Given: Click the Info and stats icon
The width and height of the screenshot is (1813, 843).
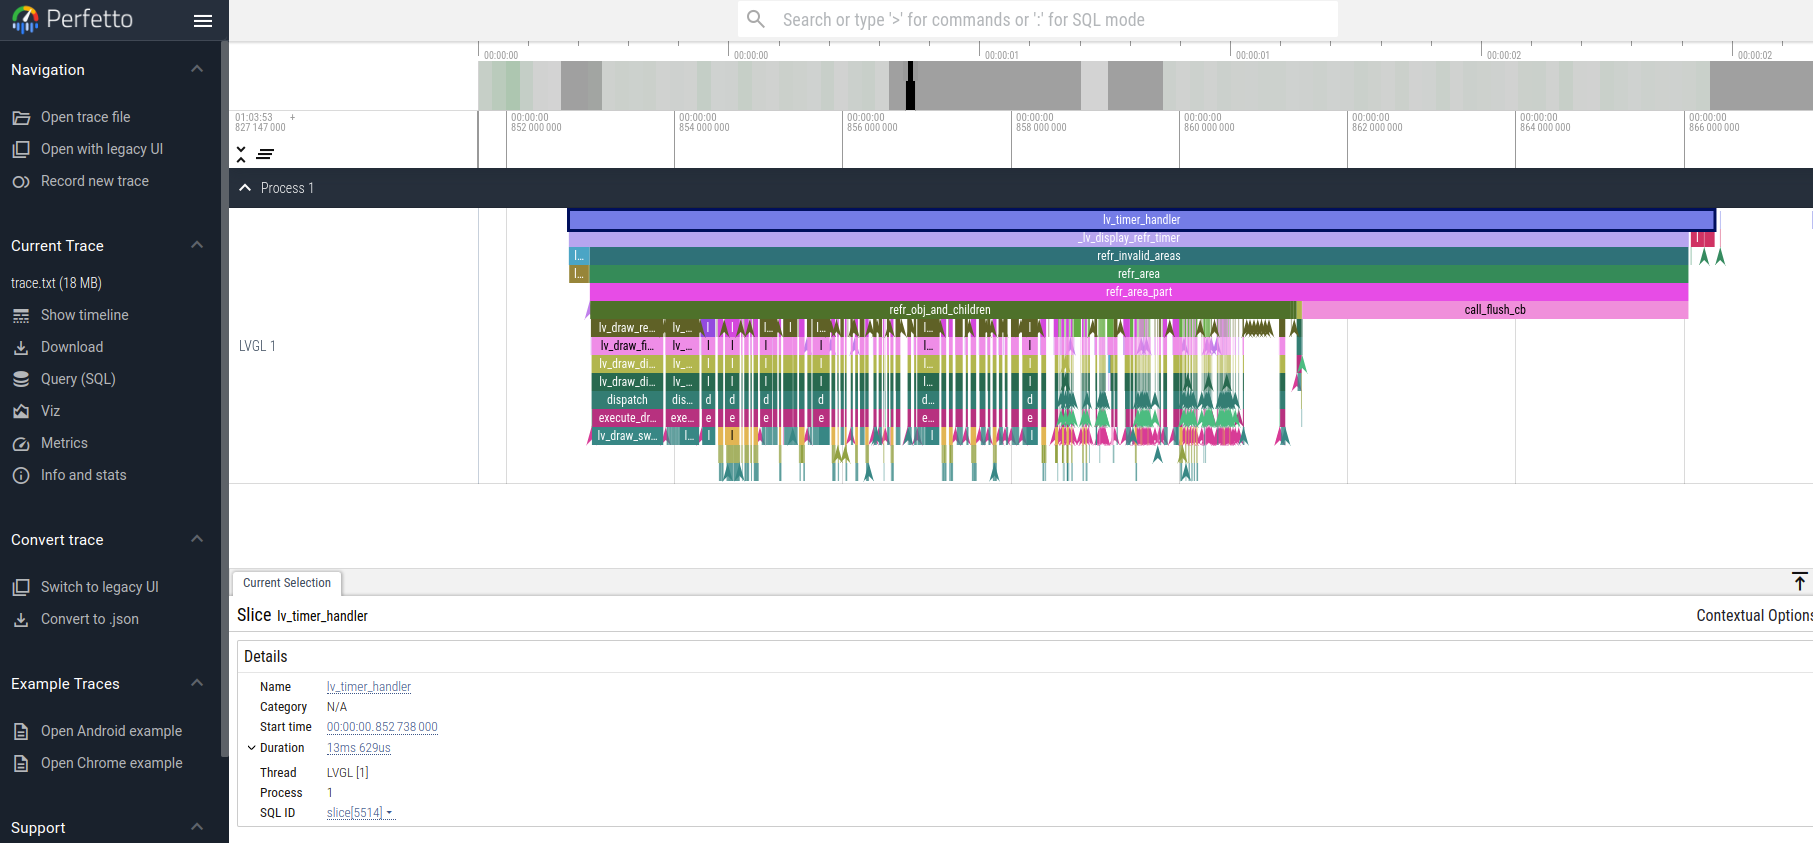Looking at the screenshot, I should (x=21, y=476).
